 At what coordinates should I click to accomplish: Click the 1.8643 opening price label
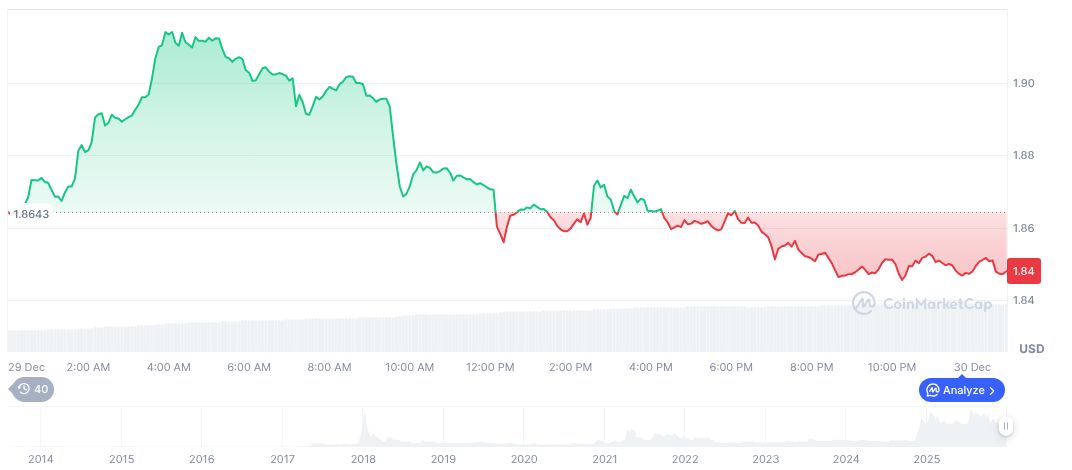click(x=30, y=213)
